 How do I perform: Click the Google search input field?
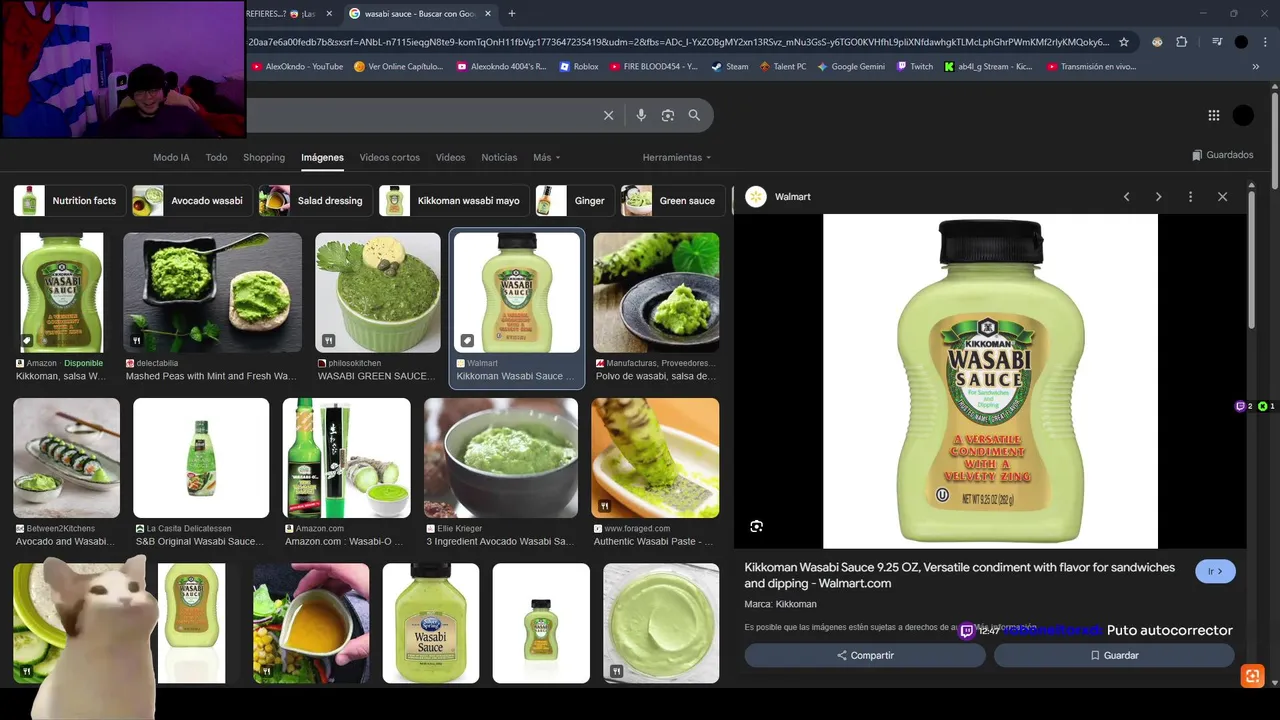[420, 115]
